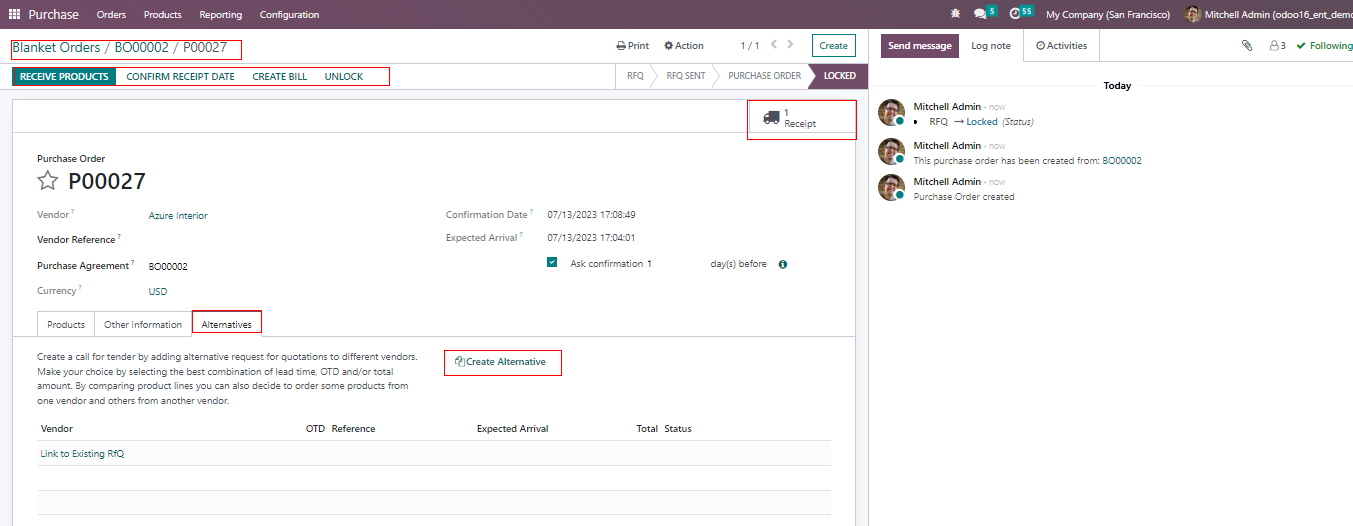Switch to the Products tab
The height and width of the screenshot is (526, 1353).
(x=66, y=324)
